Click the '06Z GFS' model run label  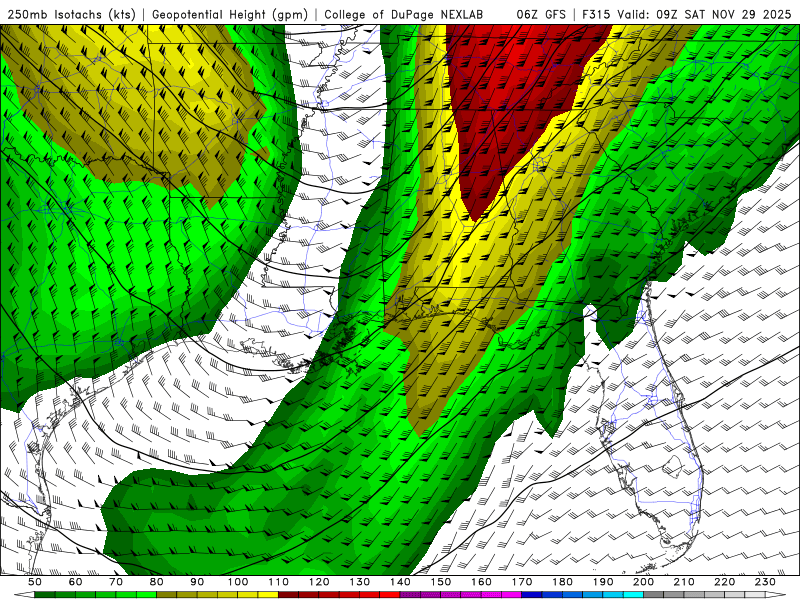[541, 14]
